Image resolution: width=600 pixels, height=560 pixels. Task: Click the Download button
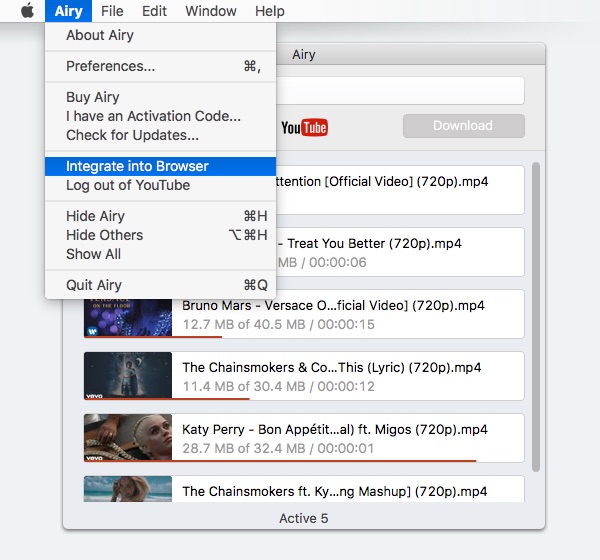(463, 126)
